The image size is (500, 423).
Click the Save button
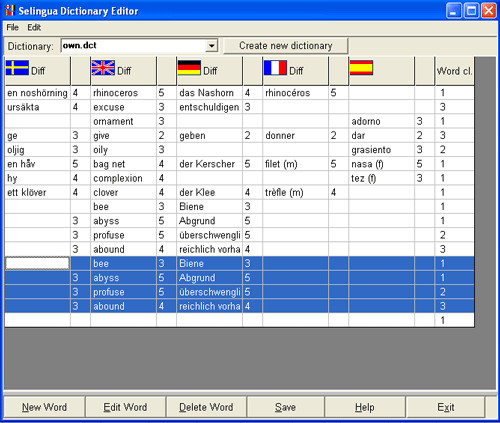click(285, 407)
